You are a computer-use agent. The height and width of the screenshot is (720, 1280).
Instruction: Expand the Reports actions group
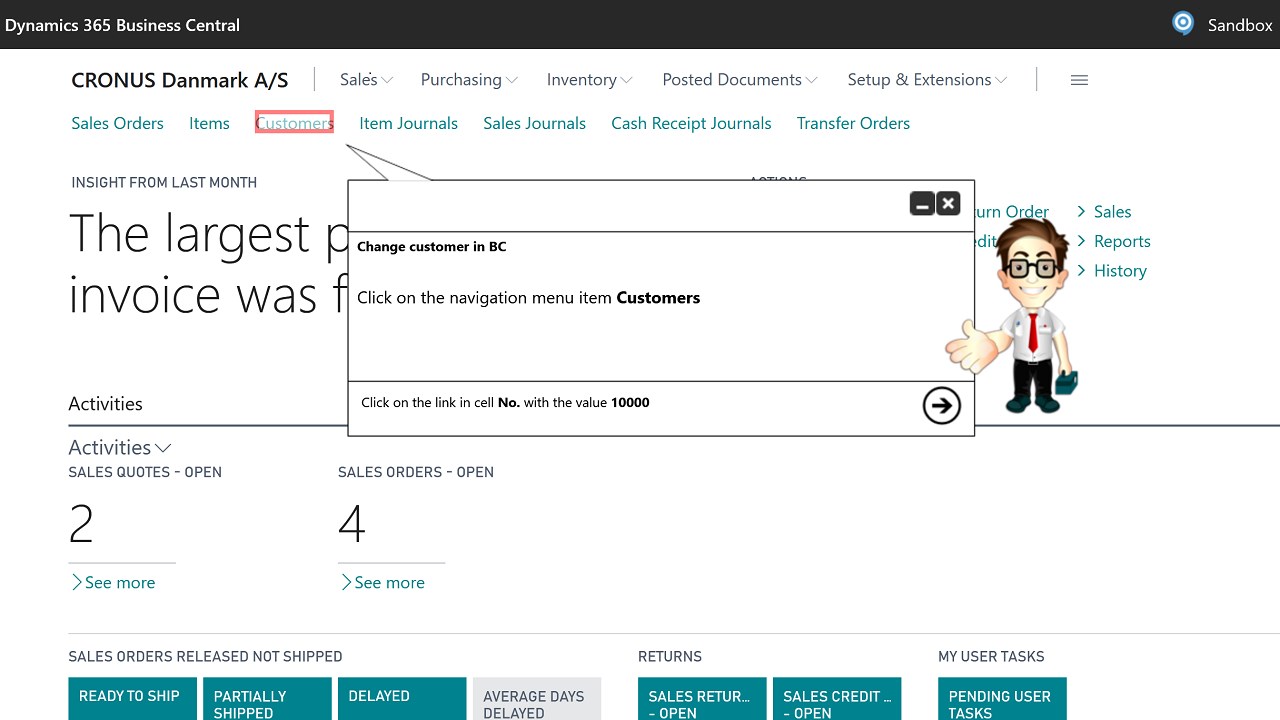coord(1113,241)
